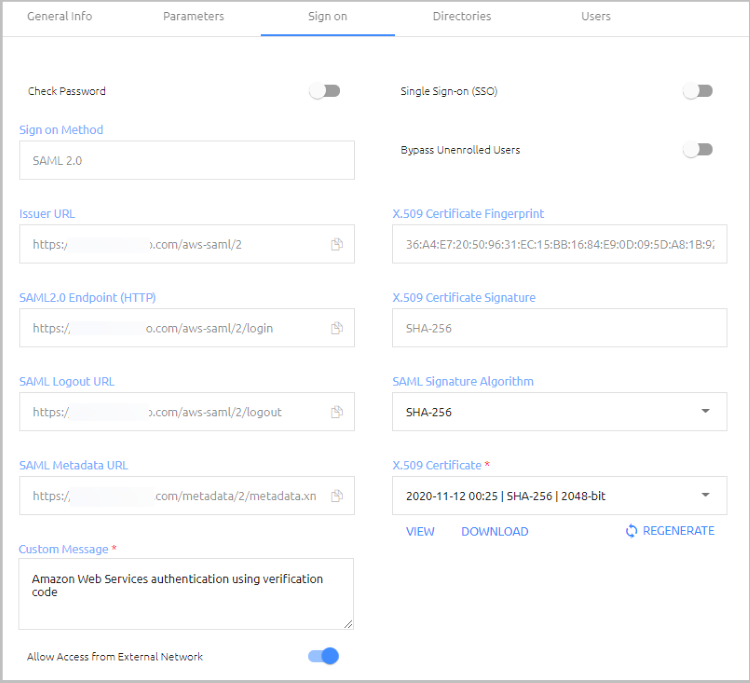750x683 pixels.
Task: Click the X.509 Certificate Signature field
Action: click(560, 328)
